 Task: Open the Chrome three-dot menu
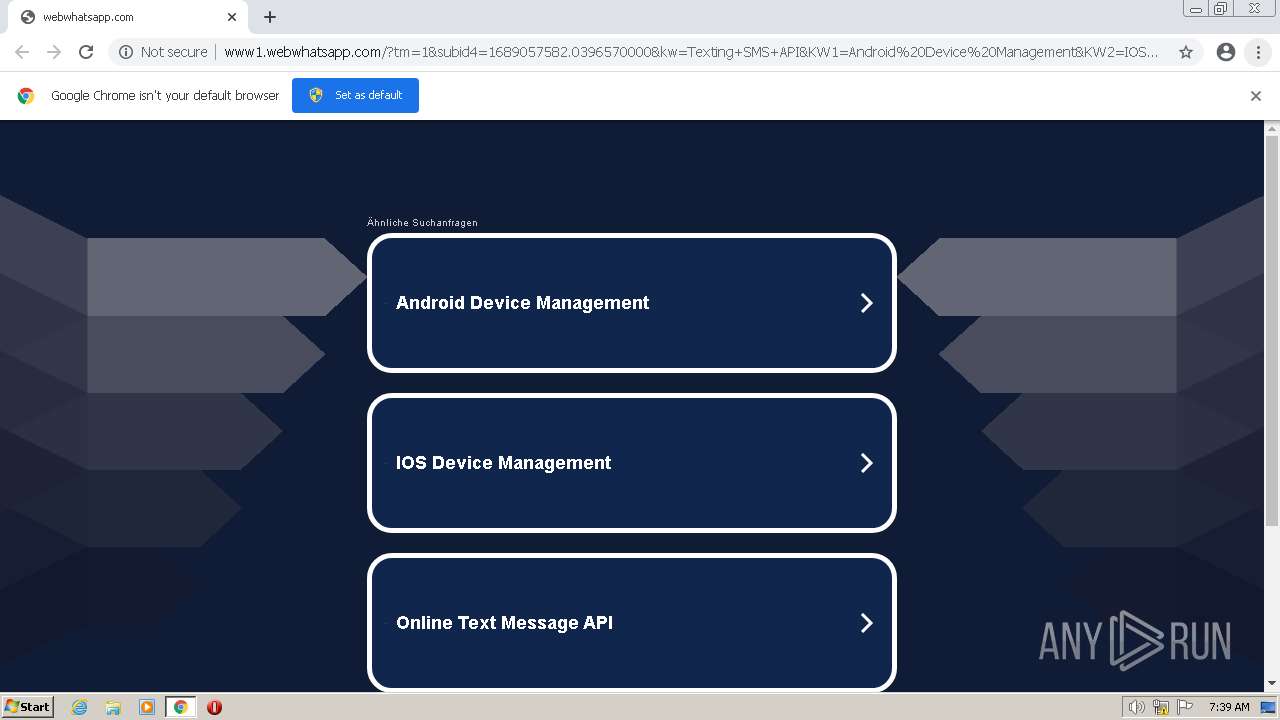click(x=1258, y=52)
